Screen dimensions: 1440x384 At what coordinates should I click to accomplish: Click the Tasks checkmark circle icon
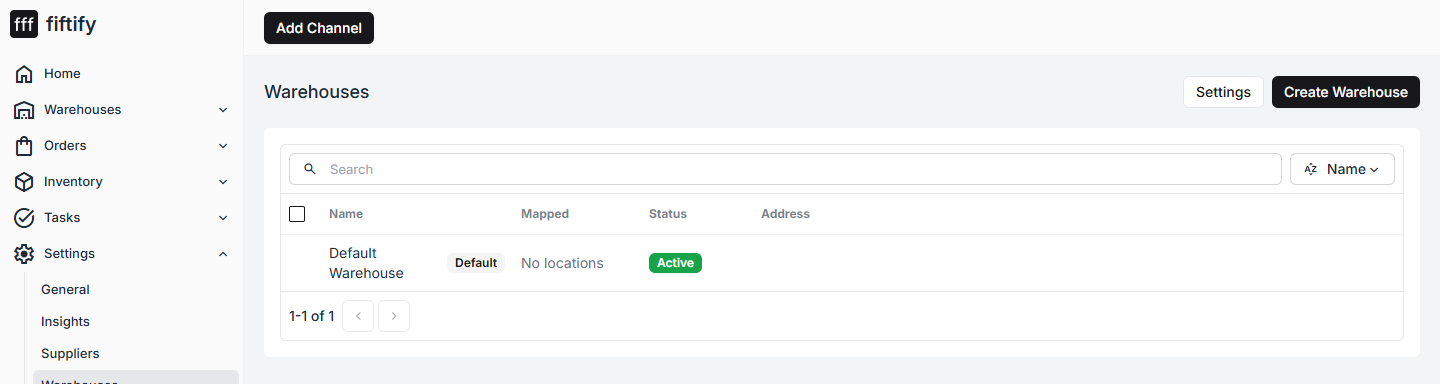click(x=24, y=218)
